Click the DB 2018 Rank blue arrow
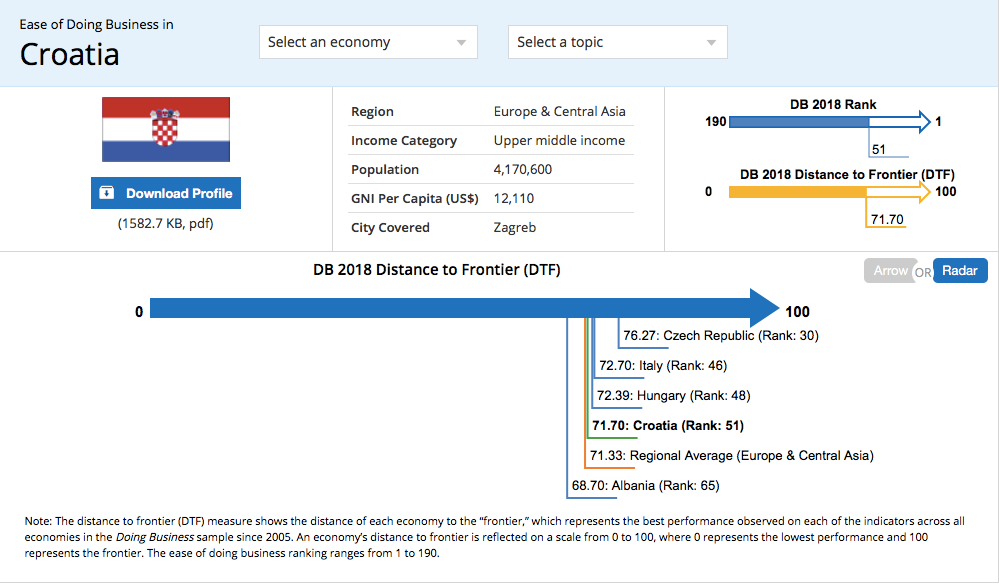 click(830, 121)
